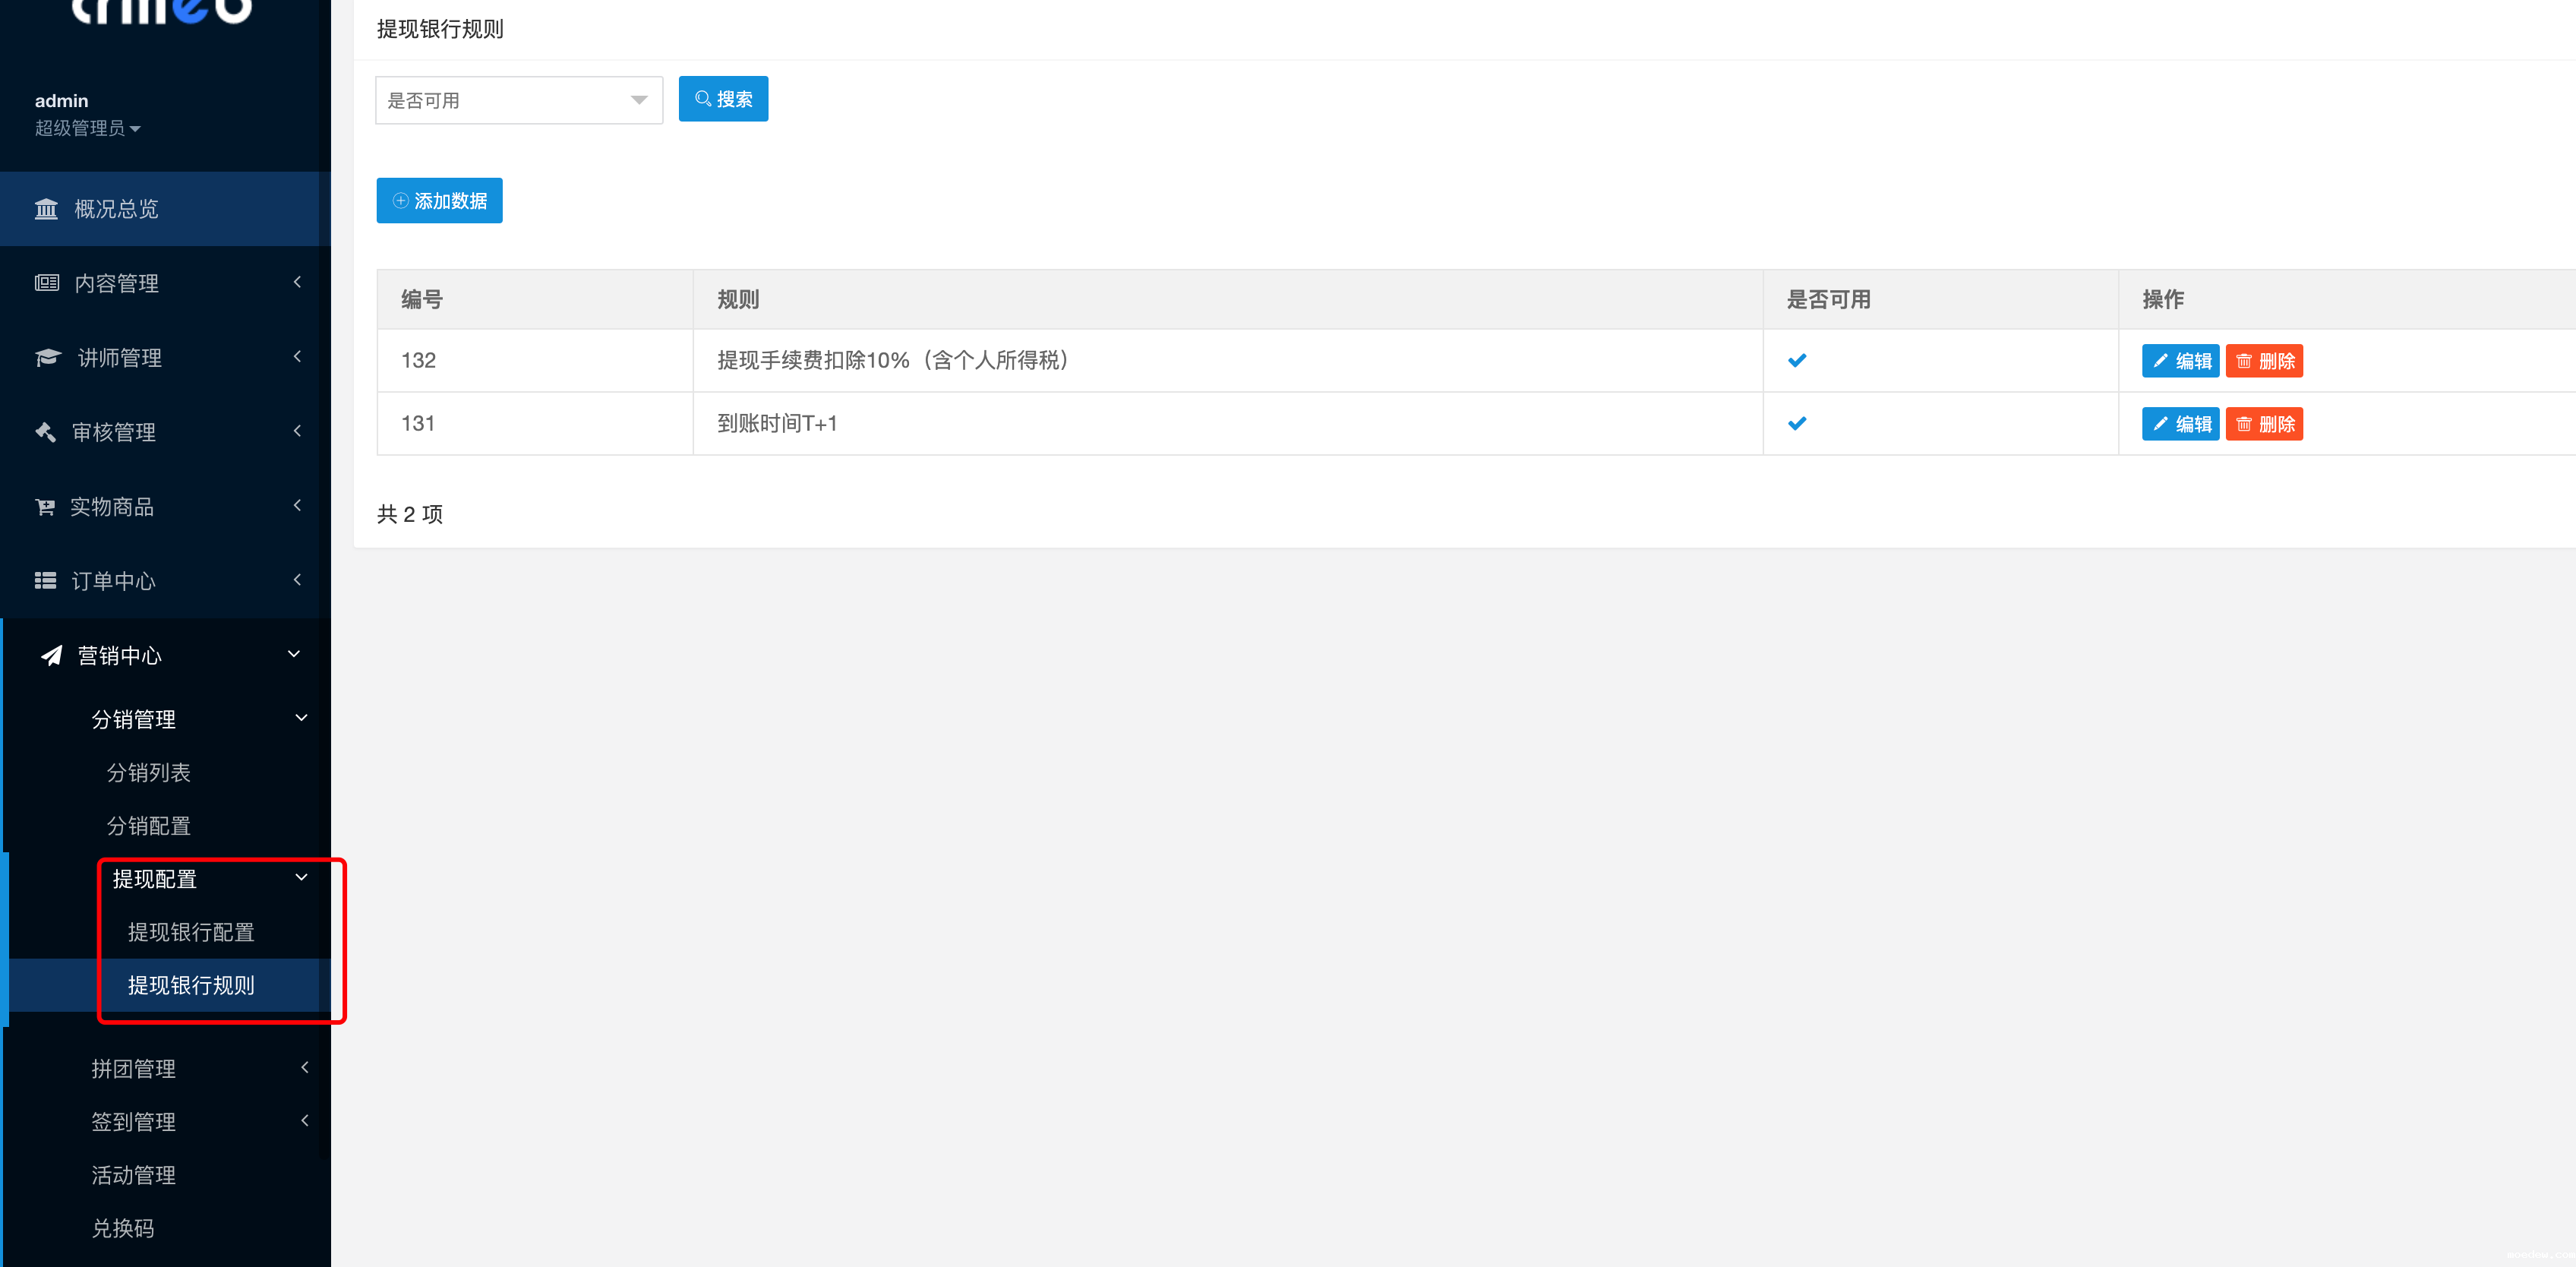Go to 分销列表 in sidebar
Screen dimensions: 2576x1267
pos(148,772)
